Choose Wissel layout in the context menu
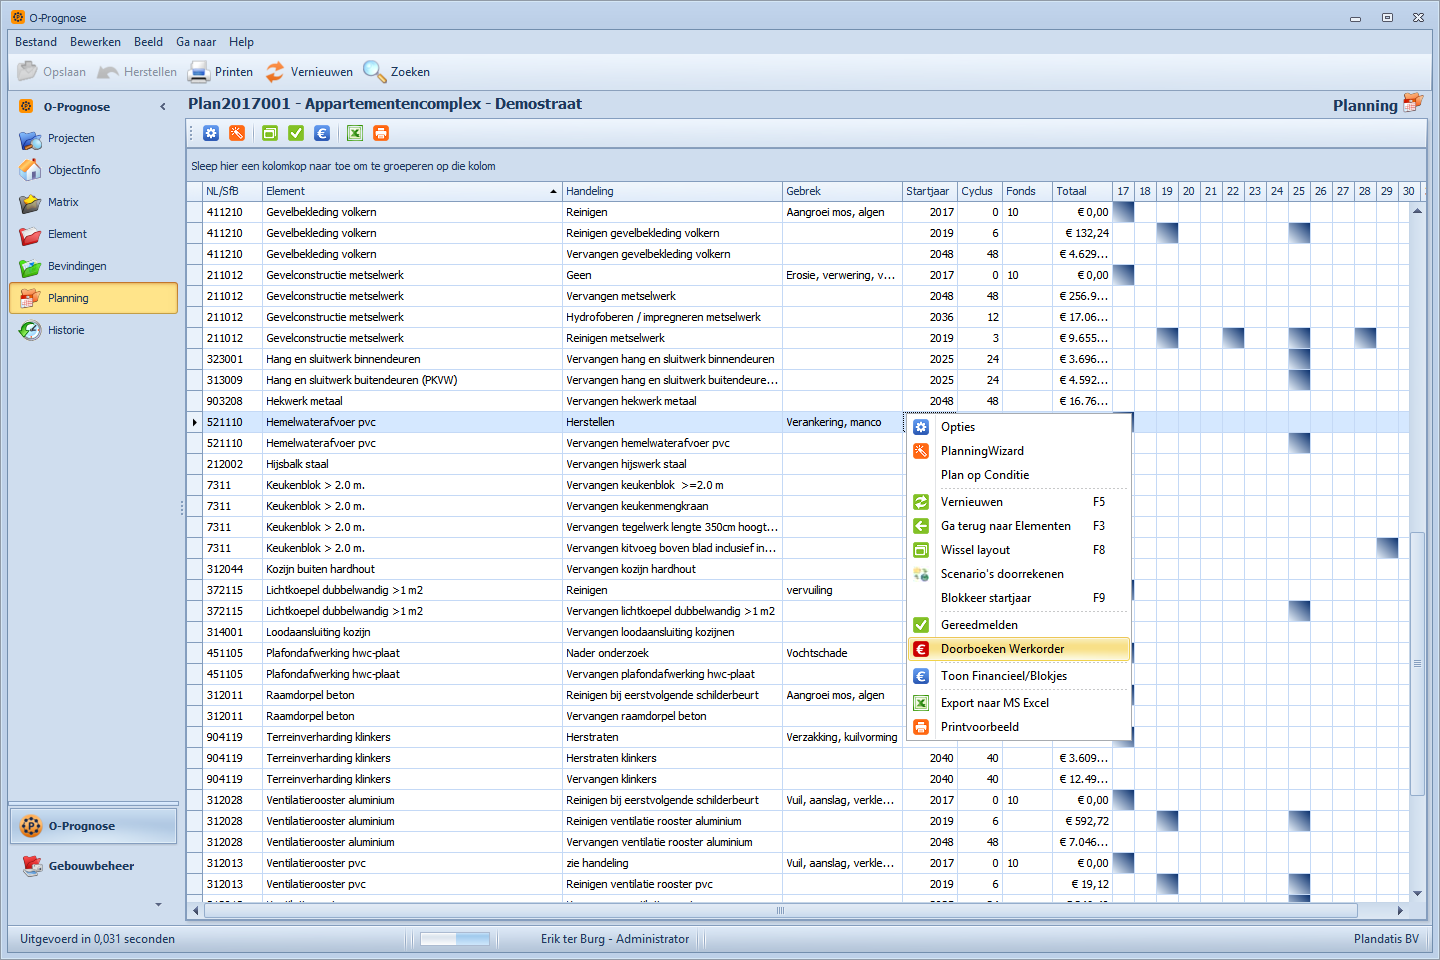The image size is (1440, 960). click(1019, 550)
